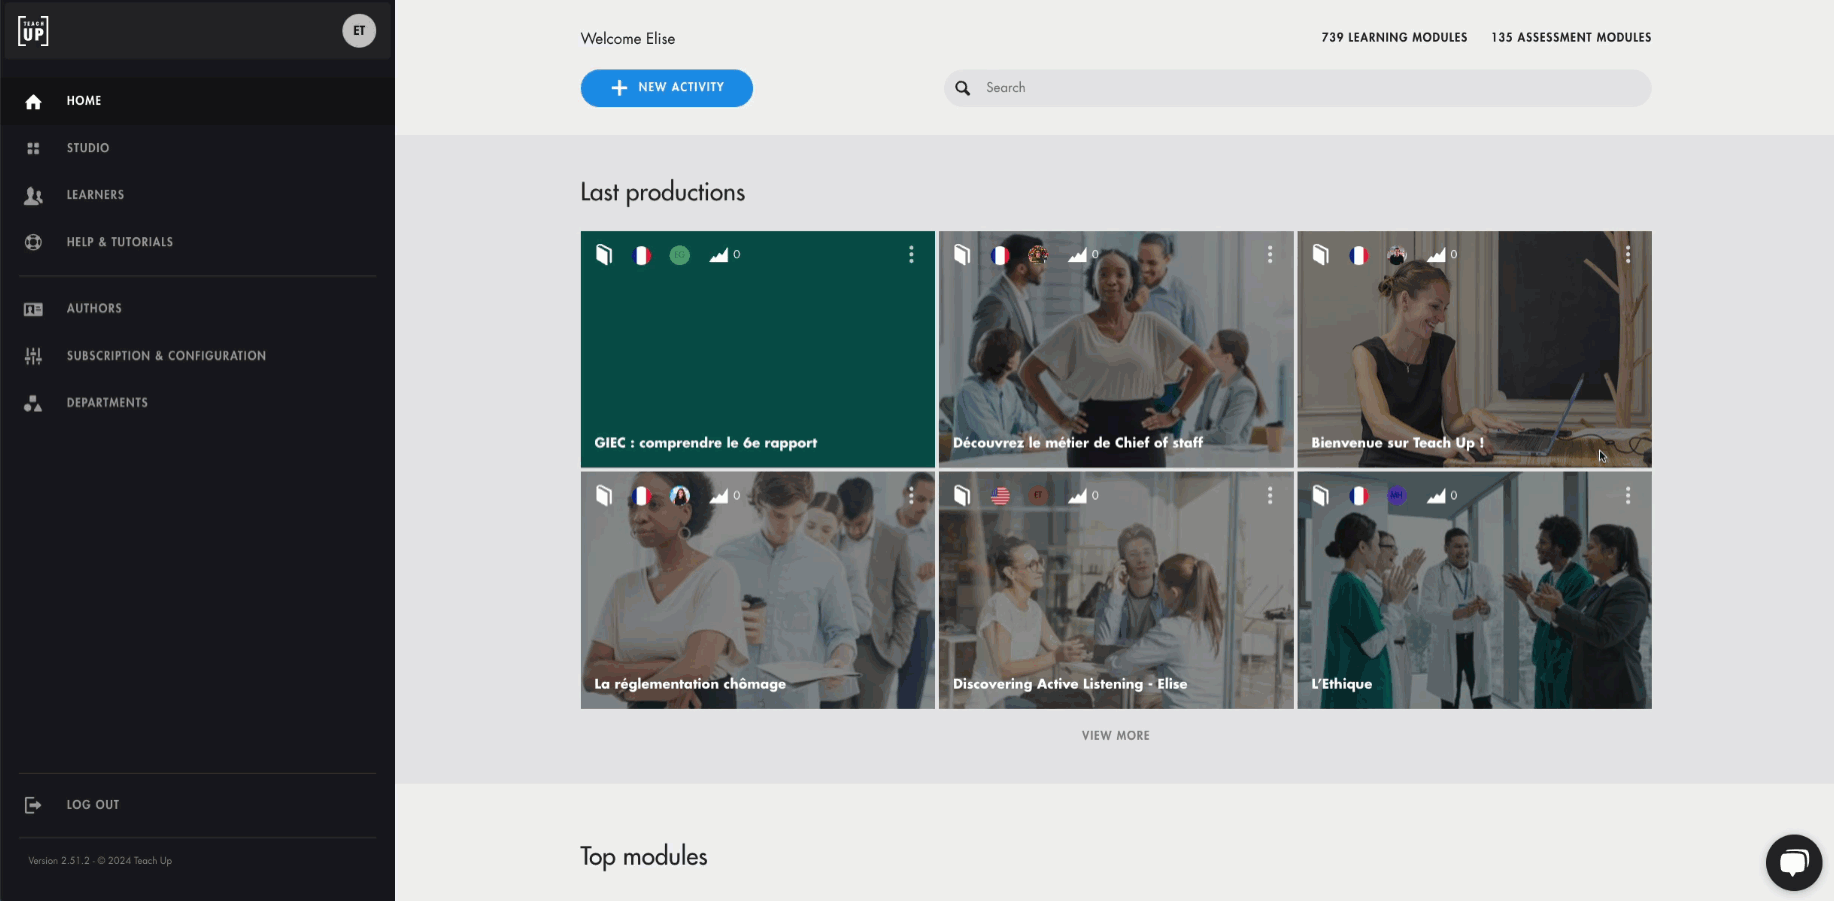Screen dimensions: 1834x901
Task: Open options menu for GIEC module
Action: (x=911, y=255)
